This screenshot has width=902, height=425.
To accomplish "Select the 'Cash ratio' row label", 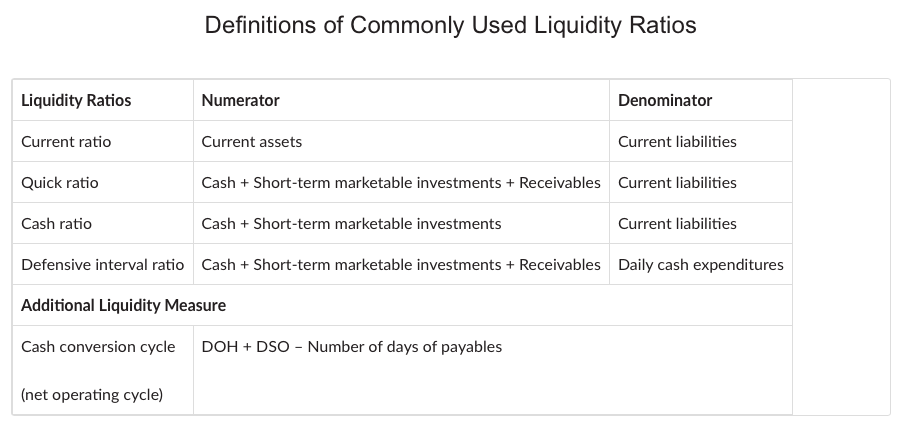I will click(56, 224).
